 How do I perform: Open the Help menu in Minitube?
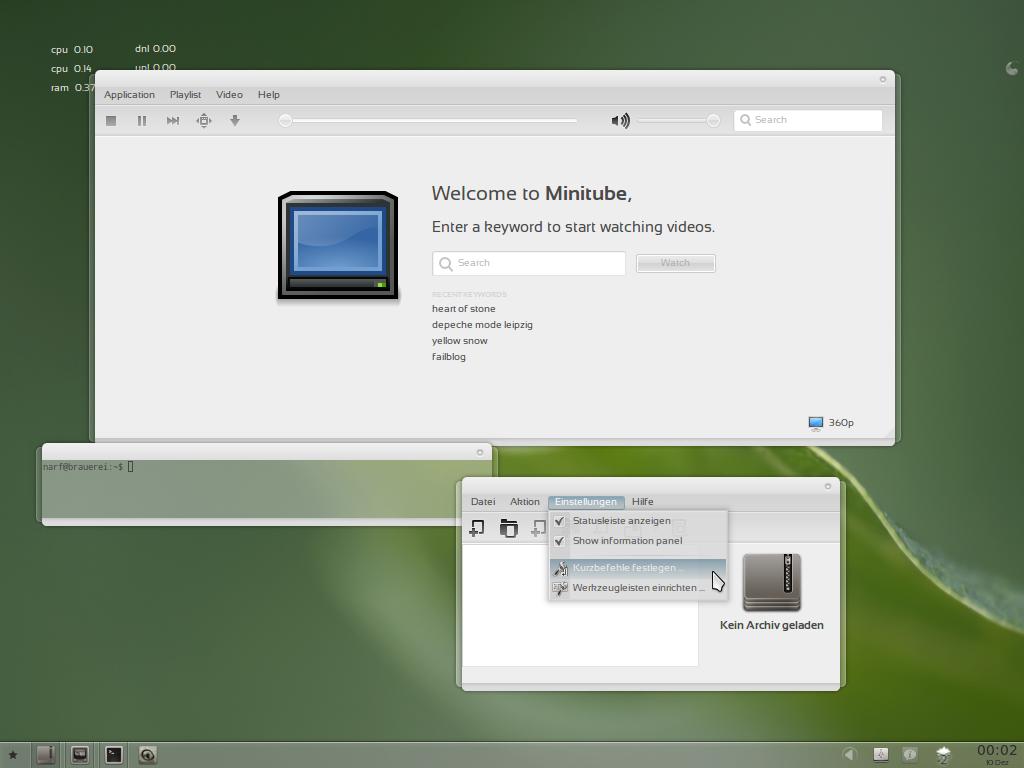[x=268, y=95]
